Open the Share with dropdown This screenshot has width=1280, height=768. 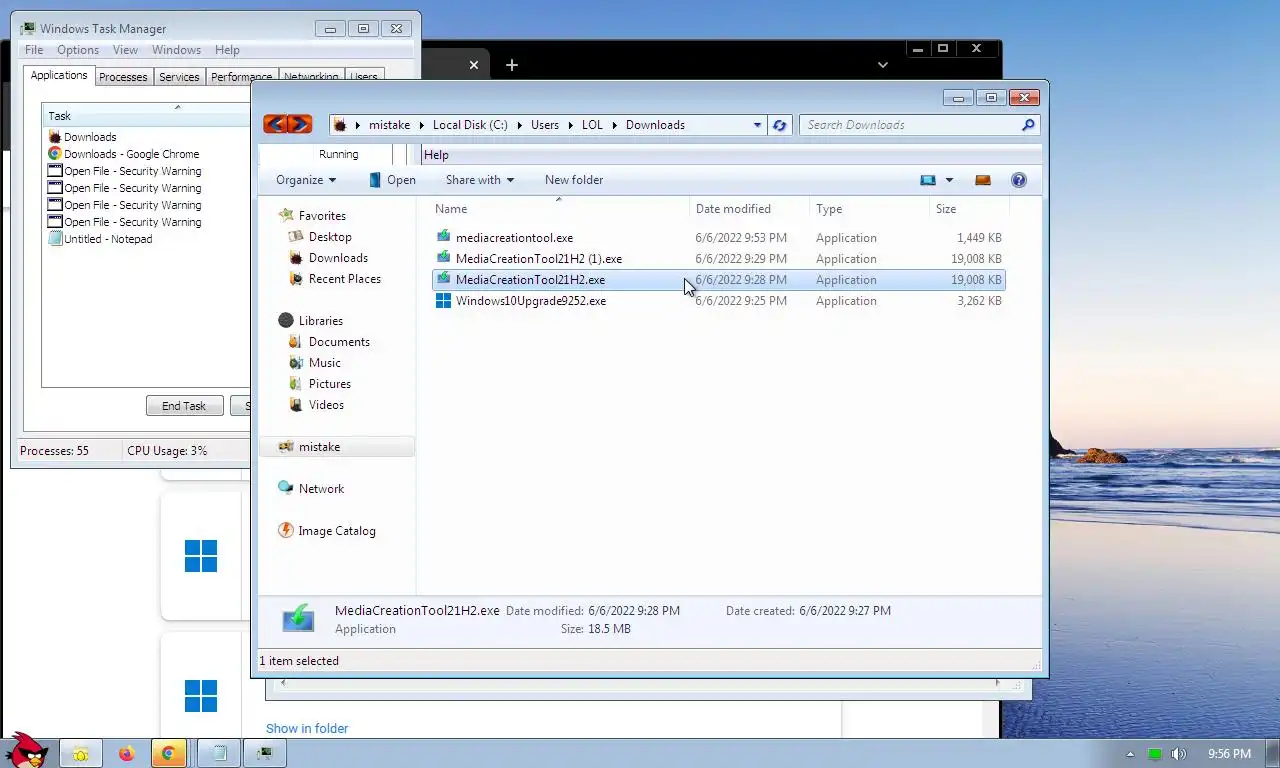[x=480, y=180]
